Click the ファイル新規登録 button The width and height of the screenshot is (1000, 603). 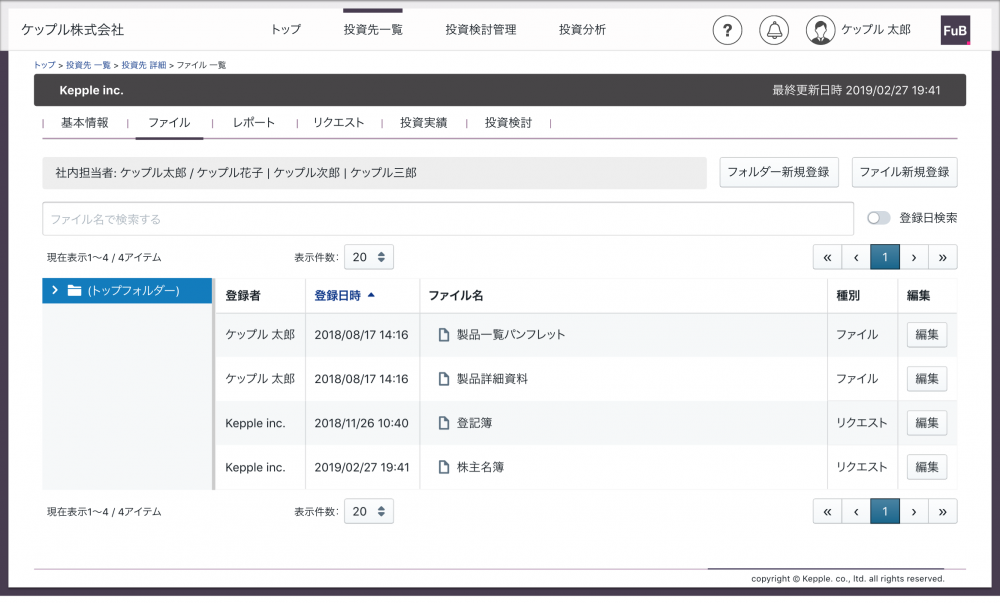(904, 172)
